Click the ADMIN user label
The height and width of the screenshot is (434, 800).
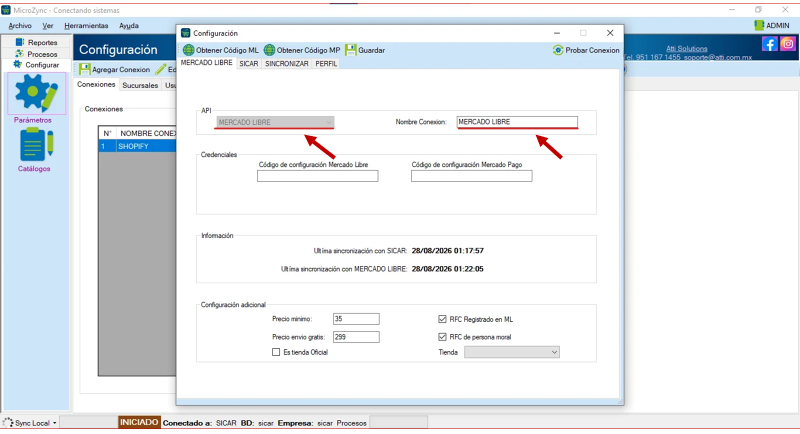(778, 25)
